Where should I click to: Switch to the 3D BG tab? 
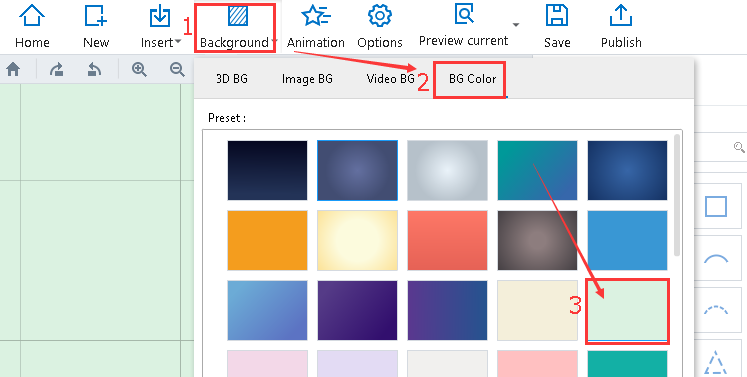[232, 79]
